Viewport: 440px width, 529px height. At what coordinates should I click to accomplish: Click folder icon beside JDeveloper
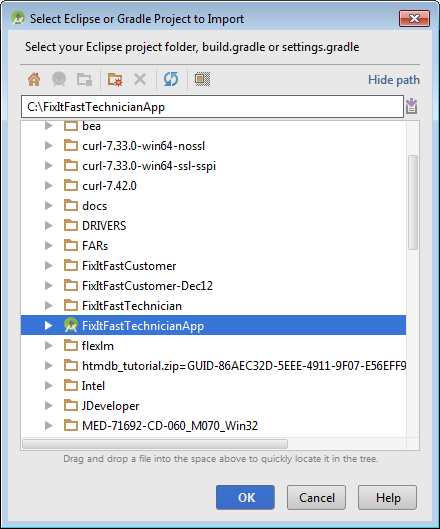[71, 405]
